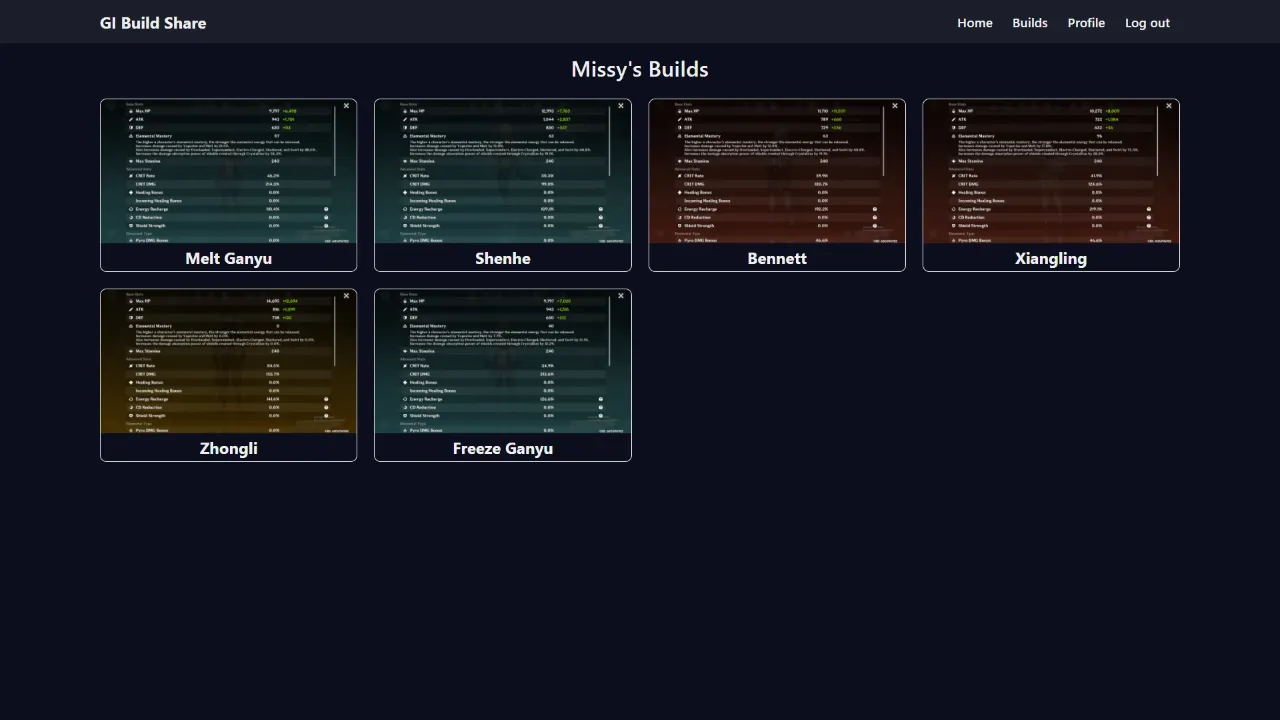Select the Zhongli stats screenshot thumbnail
This screenshot has width=1280, height=720.
click(x=228, y=362)
